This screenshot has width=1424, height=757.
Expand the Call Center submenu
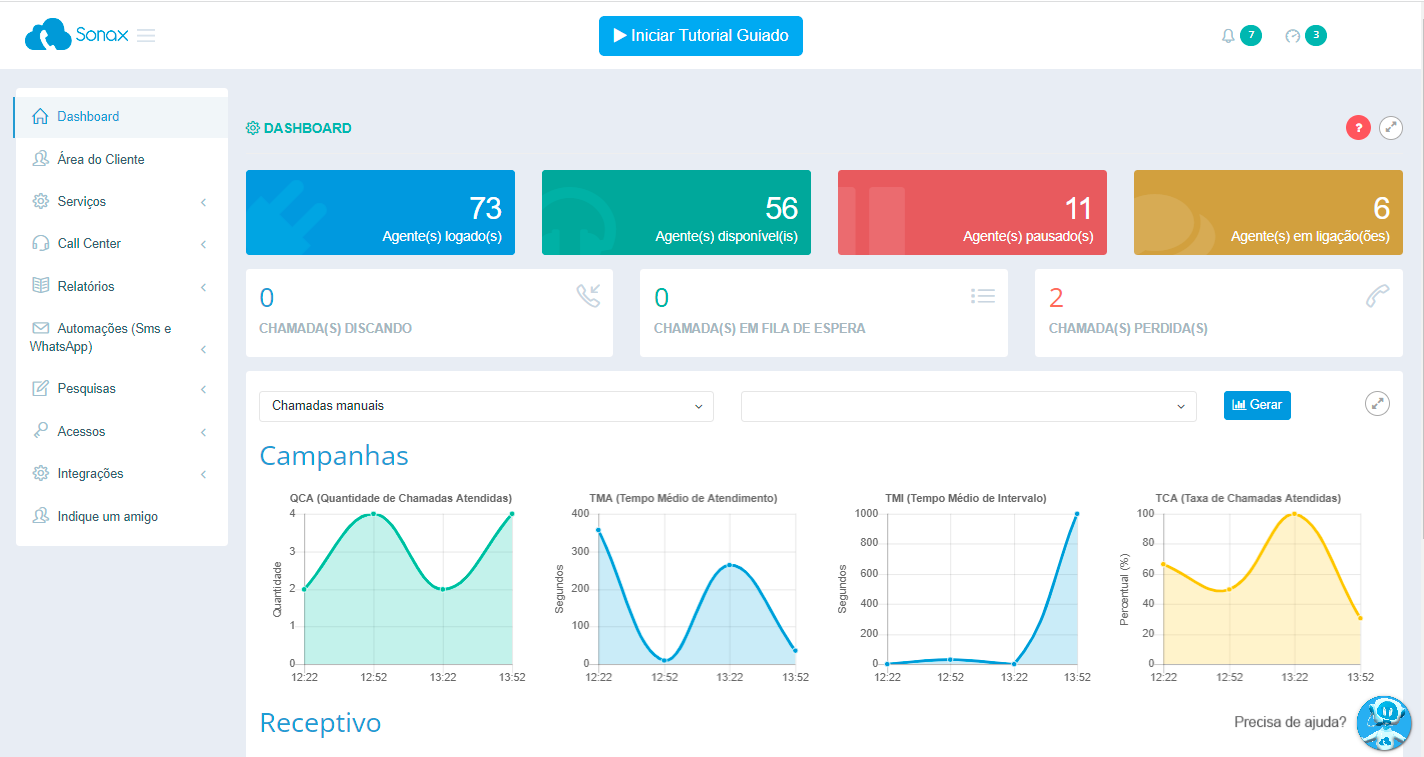coord(121,244)
